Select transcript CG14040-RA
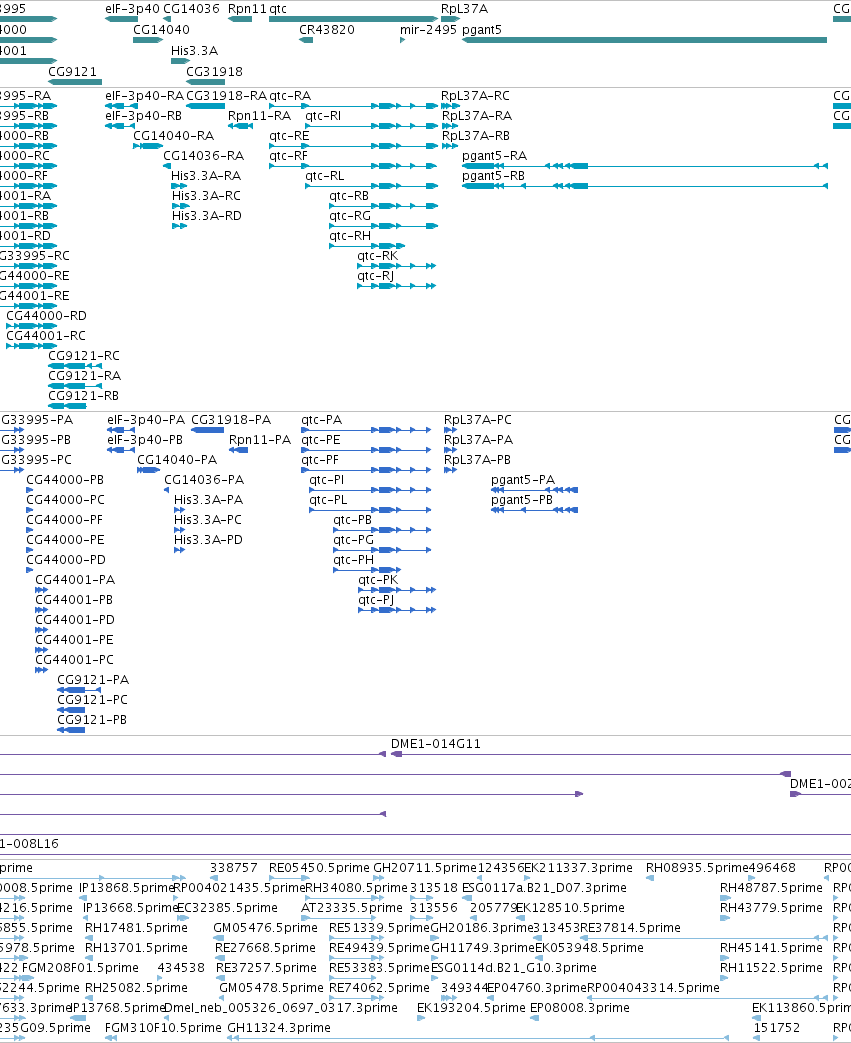Image resolution: width=851 pixels, height=1043 pixels. pyautogui.click(x=174, y=136)
